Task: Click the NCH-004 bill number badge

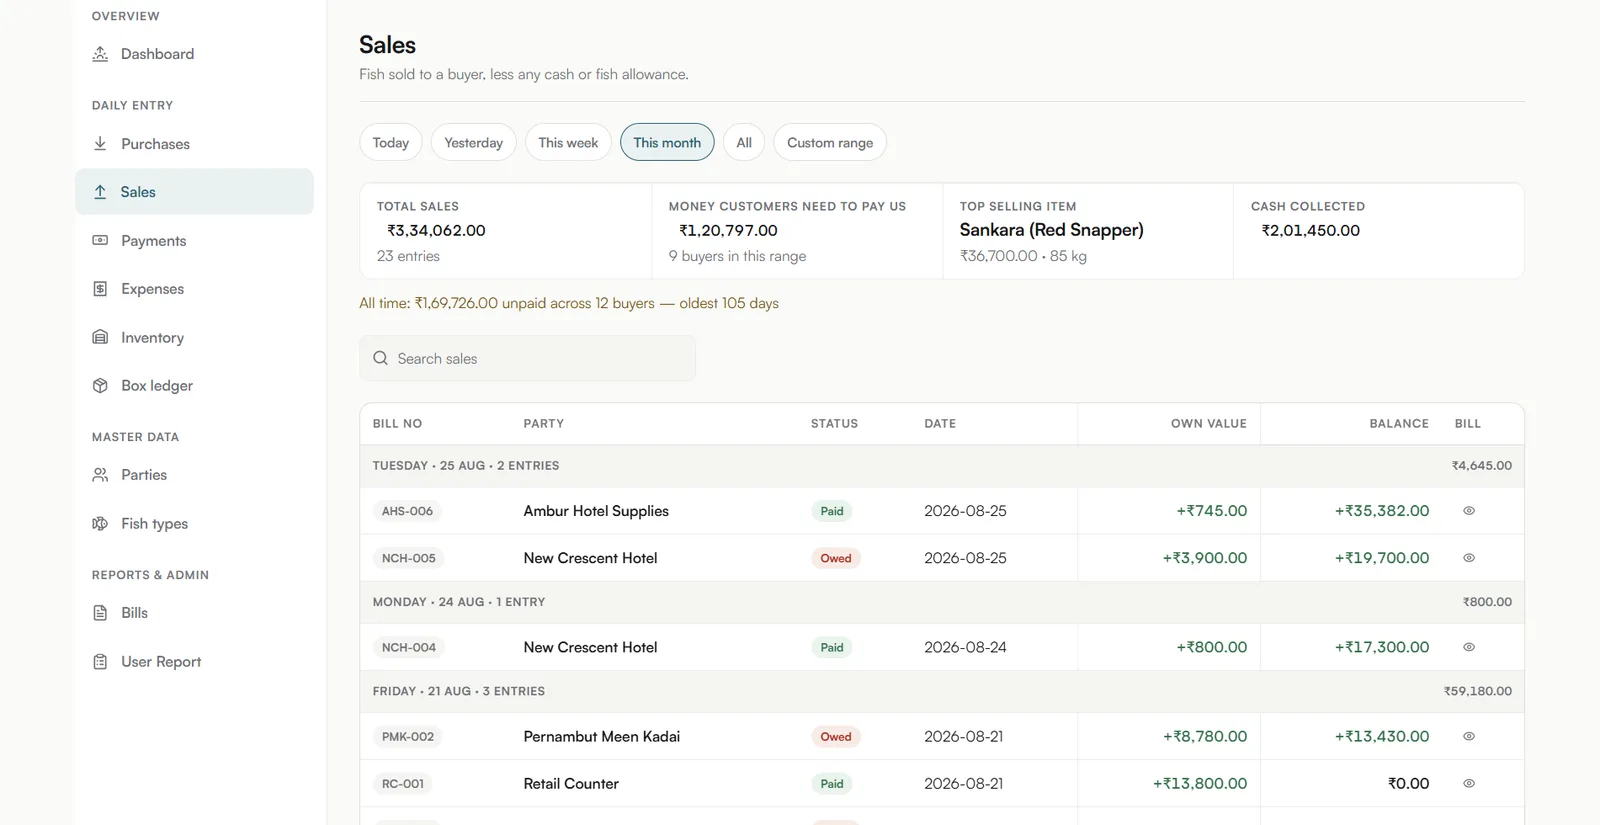Action: pos(408,647)
